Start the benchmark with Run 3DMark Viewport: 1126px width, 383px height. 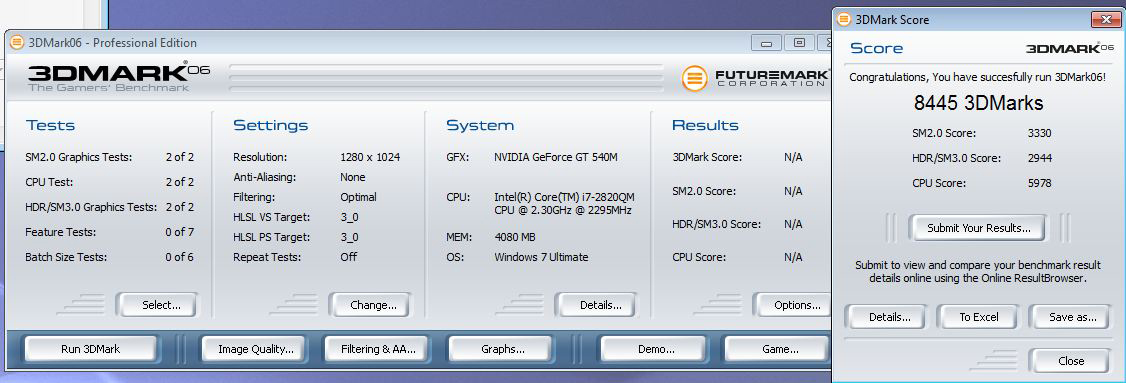[90, 349]
